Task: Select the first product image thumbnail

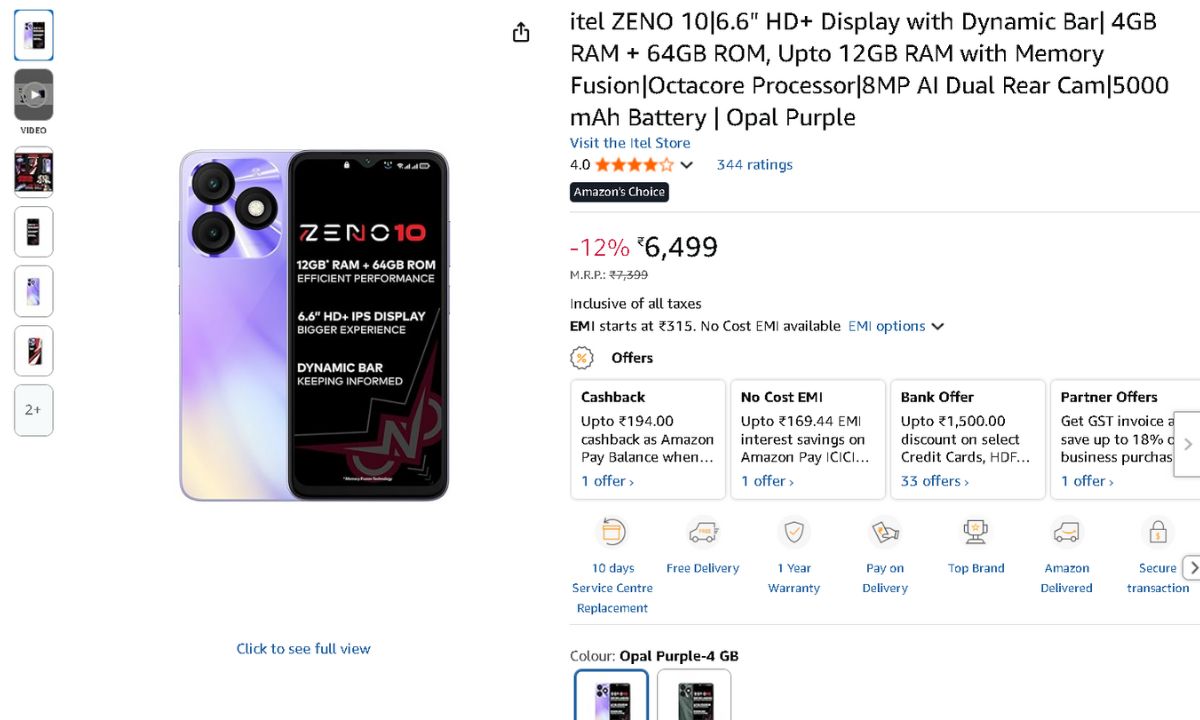Action: coord(34,36)
